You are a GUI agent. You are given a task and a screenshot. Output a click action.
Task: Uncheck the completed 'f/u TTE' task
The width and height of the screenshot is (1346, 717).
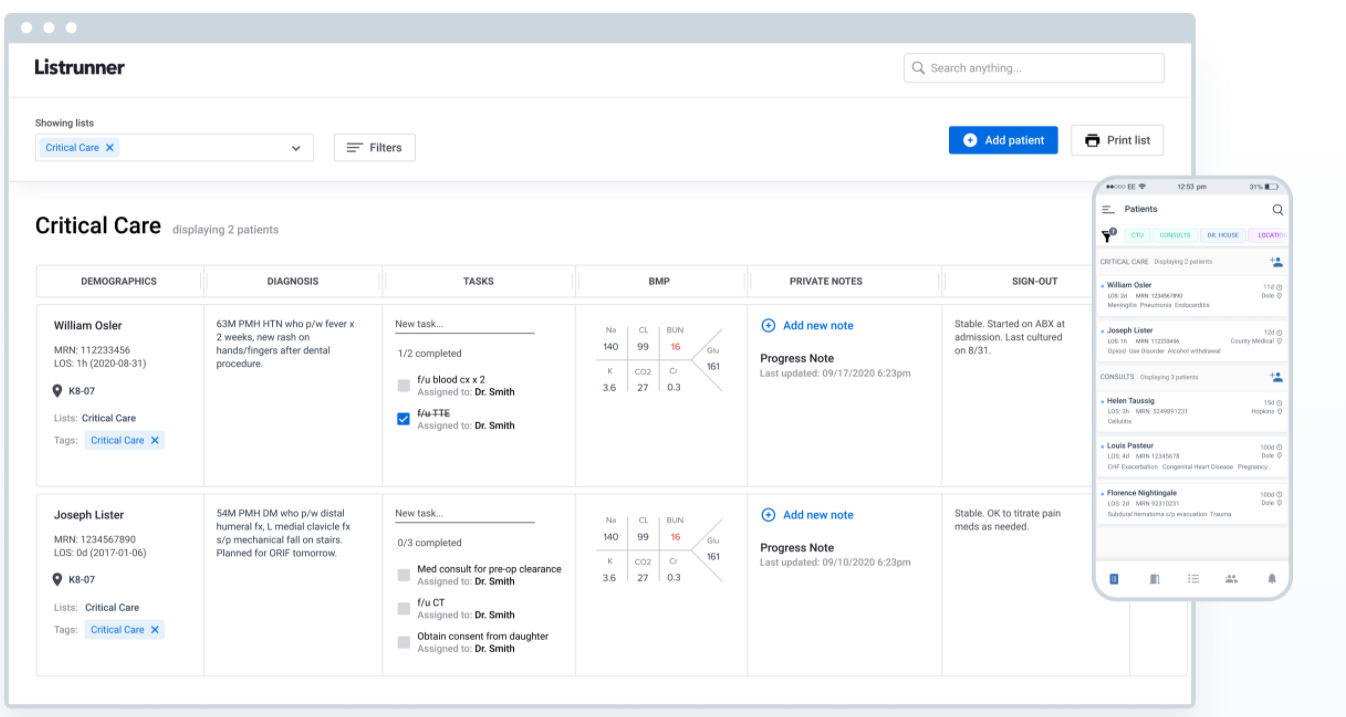(x=404, y=420)
